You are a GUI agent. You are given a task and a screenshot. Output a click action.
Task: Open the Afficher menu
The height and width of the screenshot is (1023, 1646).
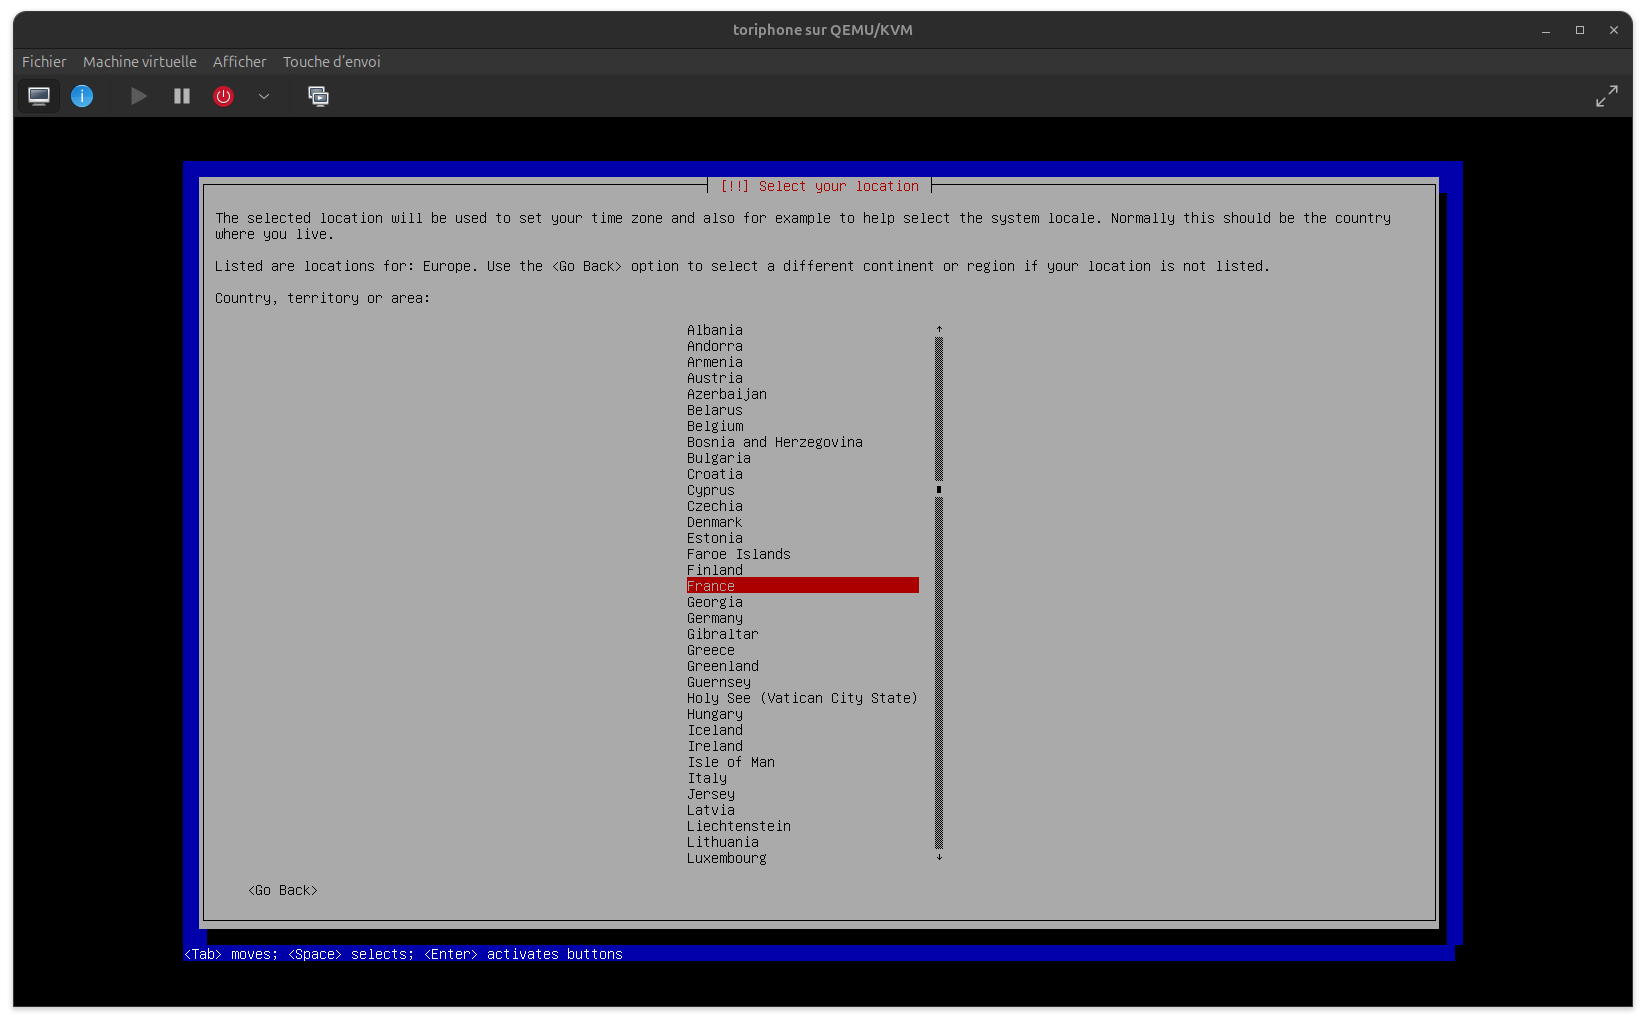coord(239,62)
